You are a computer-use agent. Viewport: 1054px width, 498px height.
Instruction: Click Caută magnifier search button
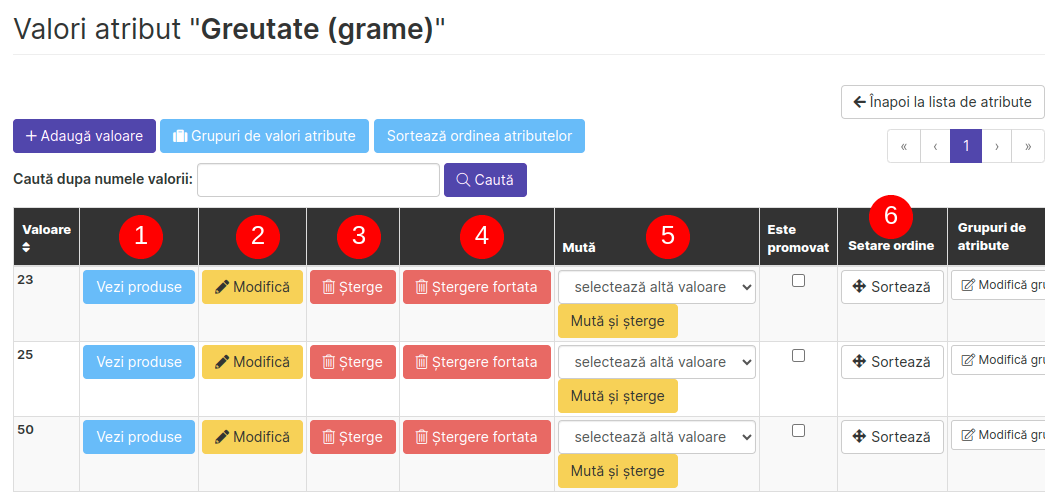coord(485,180)
